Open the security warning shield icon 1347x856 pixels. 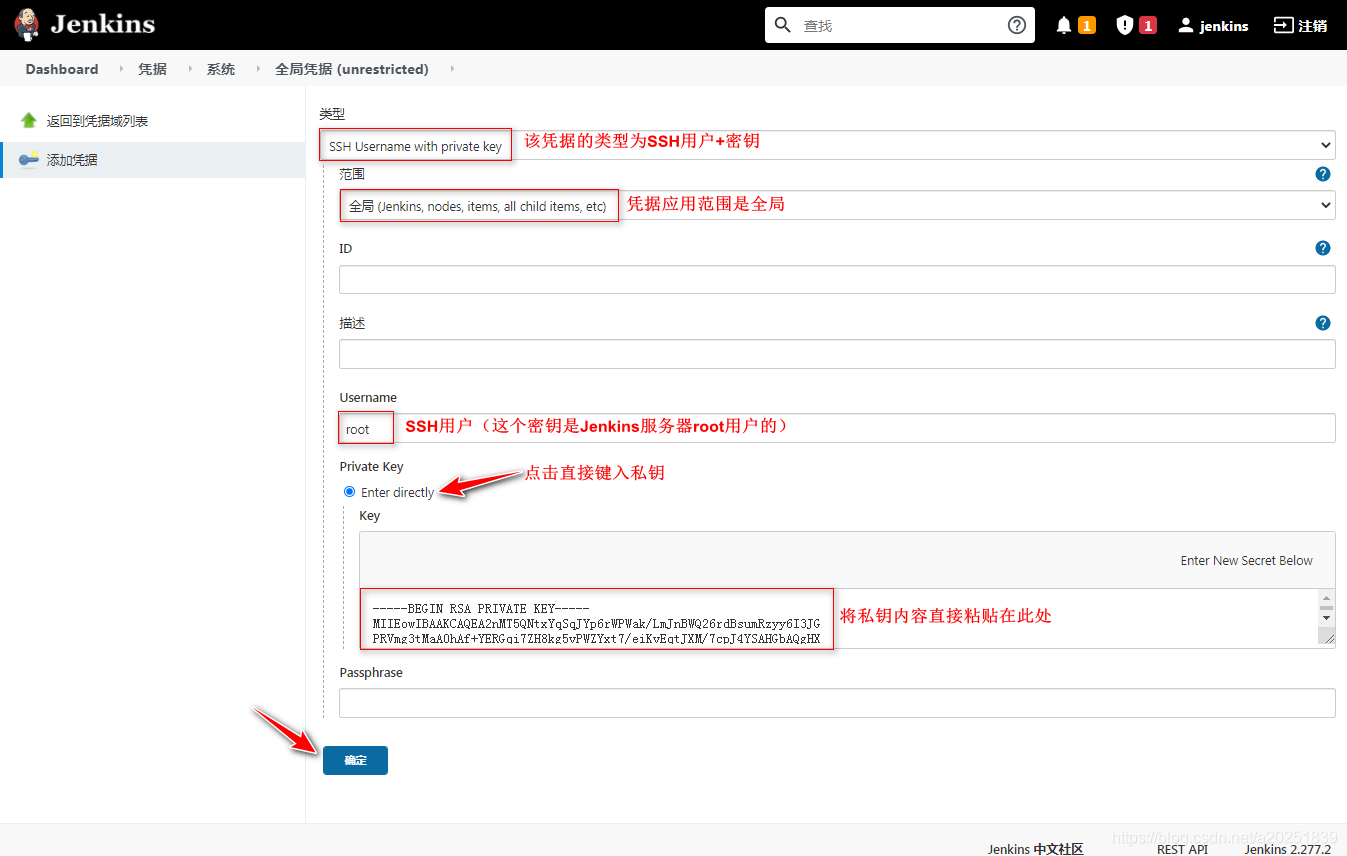click(x=1125, y=25)
